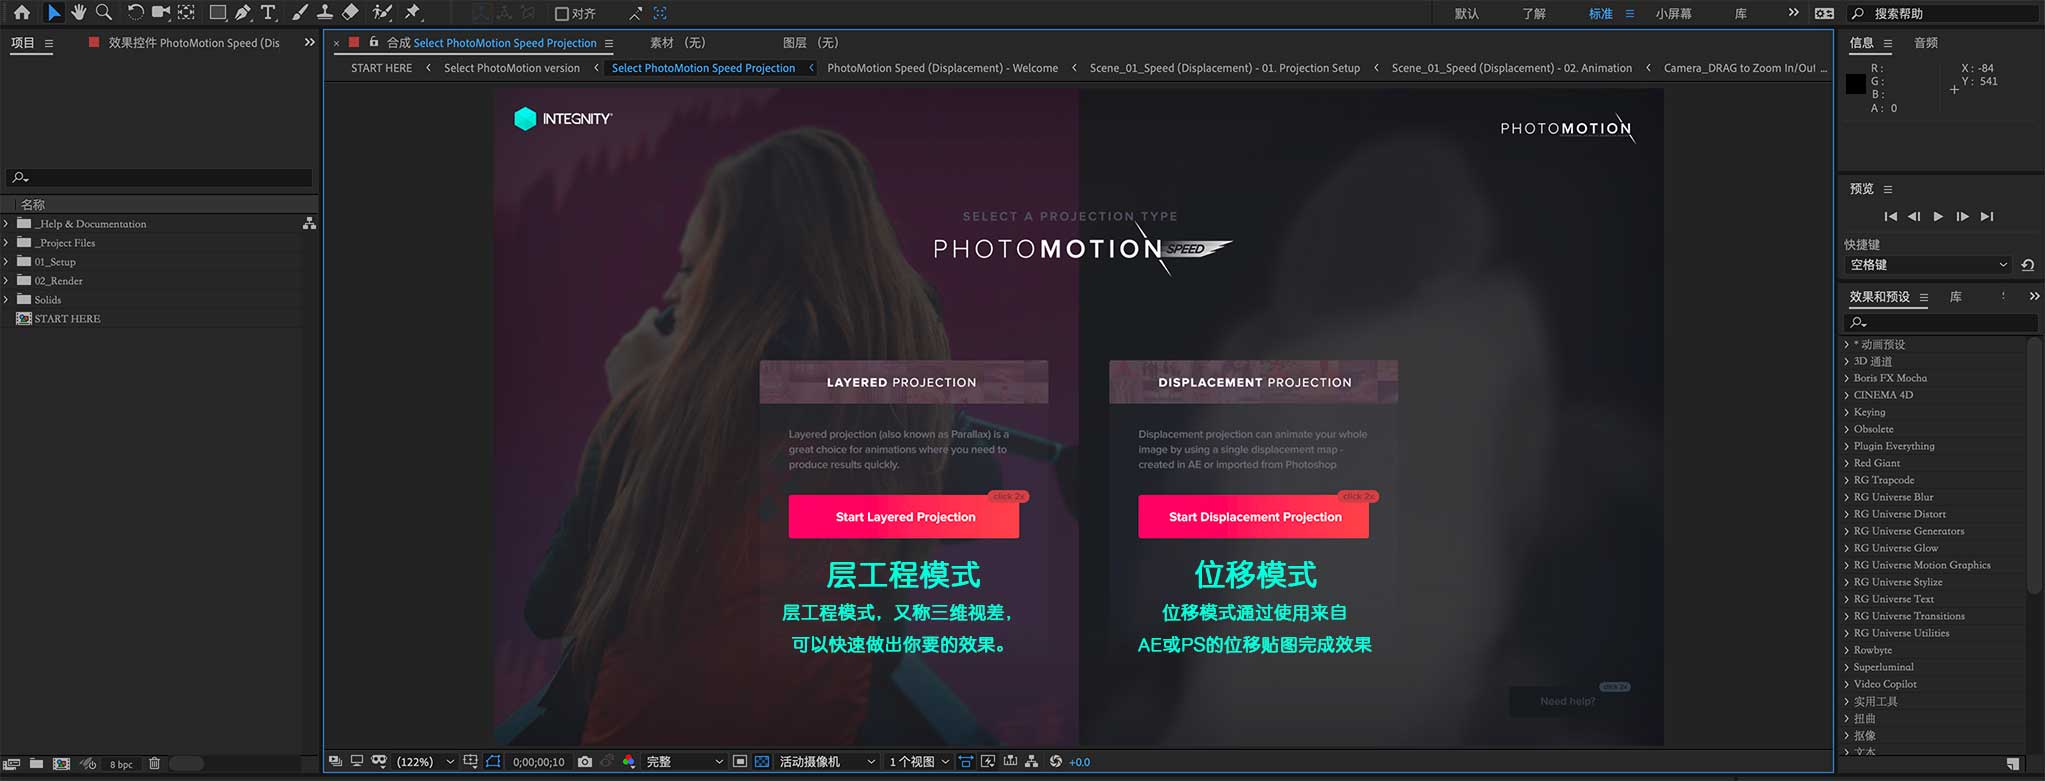Select the Type text tool

click(x=268, y=13)
